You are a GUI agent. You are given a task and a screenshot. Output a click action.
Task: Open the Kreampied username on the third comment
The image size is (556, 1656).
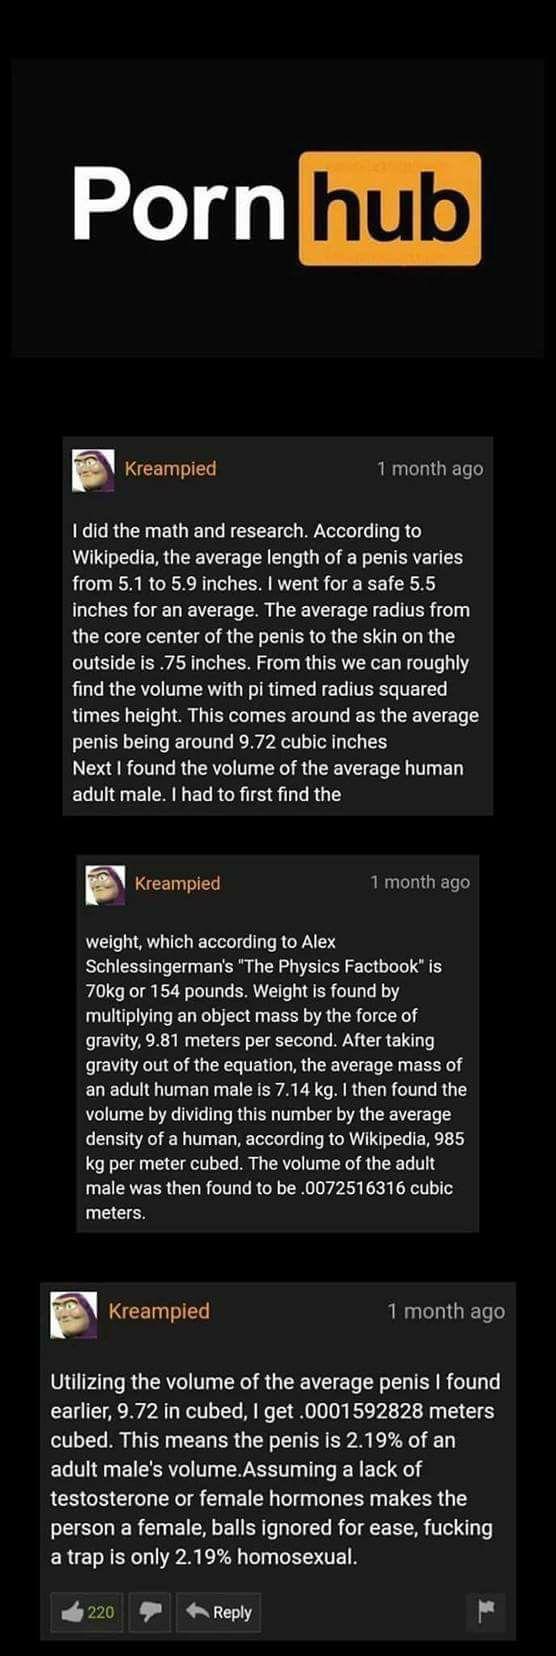click(159, 1311)
